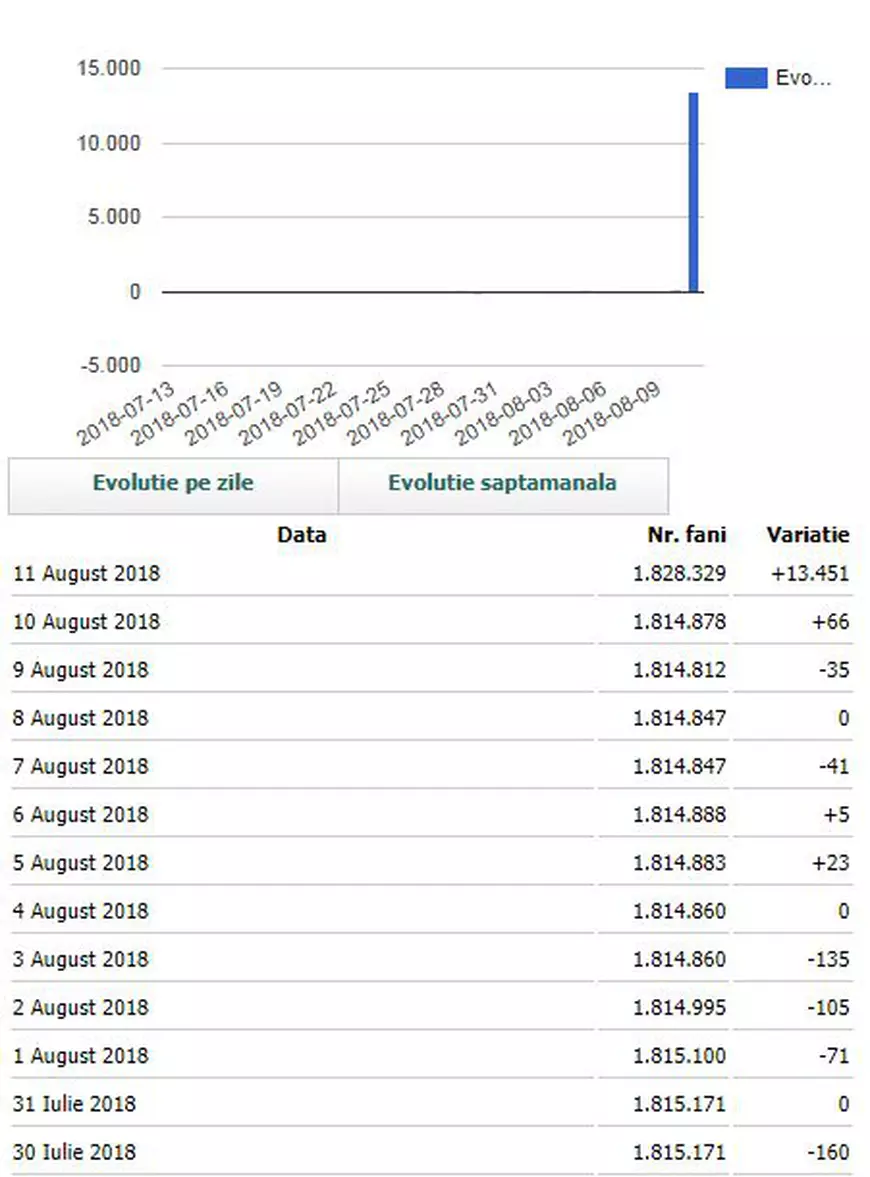This screenshot has height=1177, width=870.
Task: Click the Variatie column header
Action: point(808,535)
